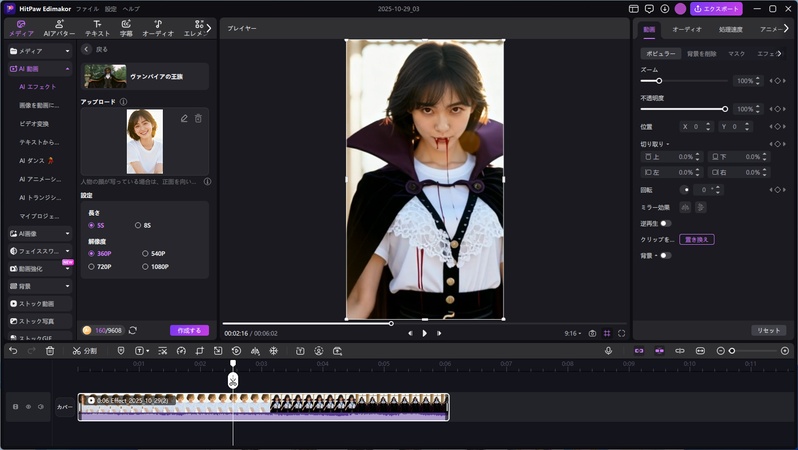Click the trash delete icon in timeline toolbar
This screenshot has width=798, height=450.
pyautogui.click(x=50, y=351)
